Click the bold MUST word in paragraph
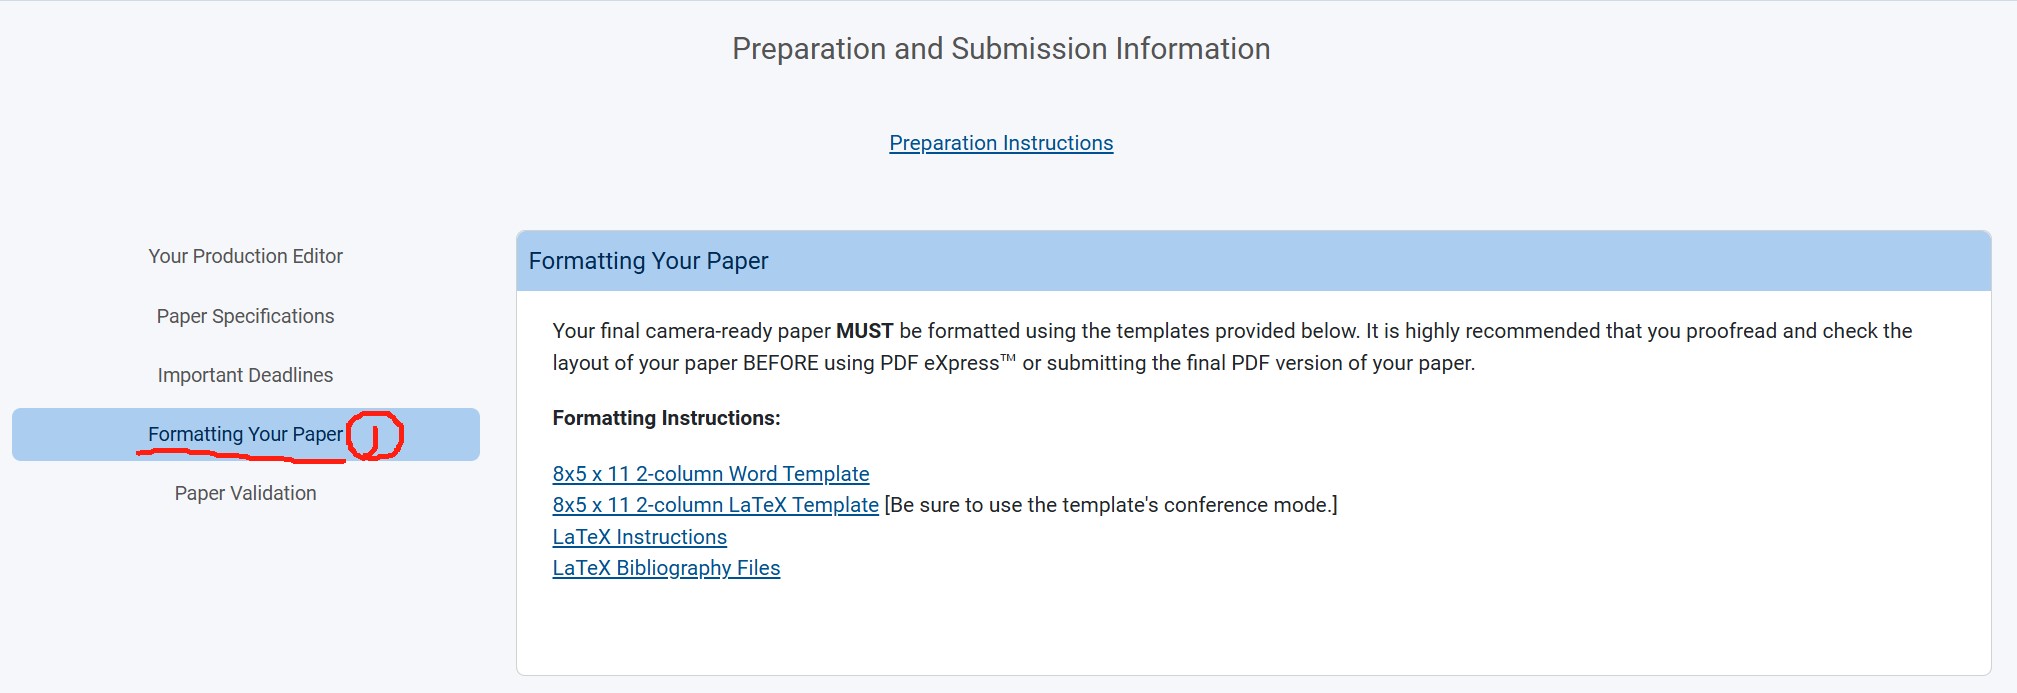2017x693 pixels. point(864,331)
